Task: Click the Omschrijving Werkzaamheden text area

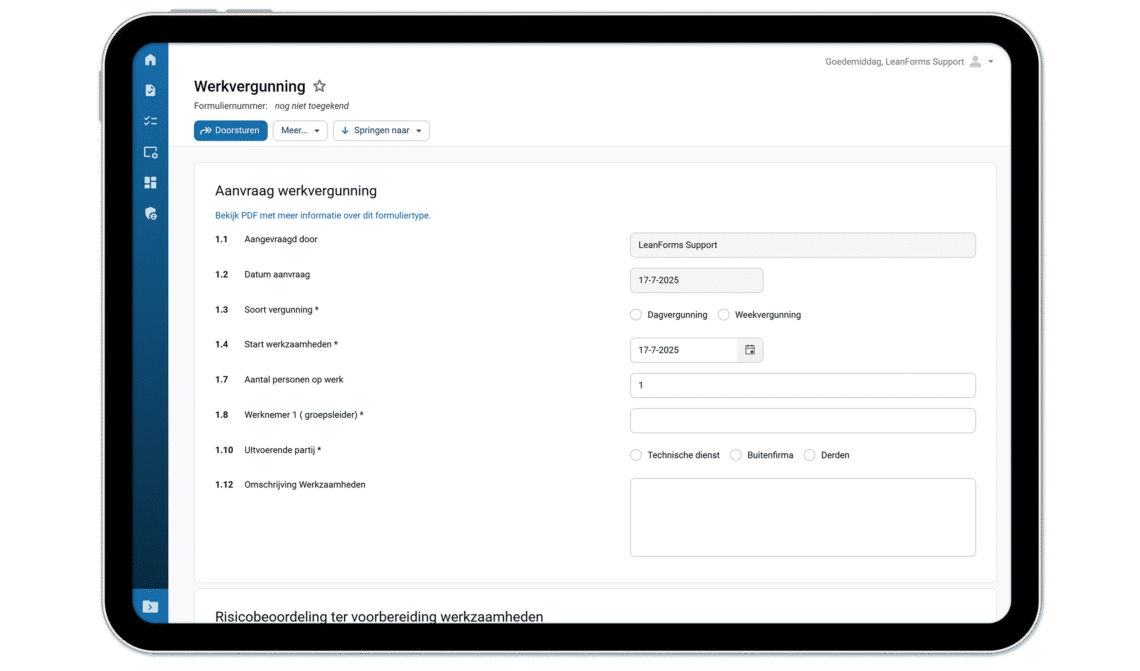Action: click(802, 517)
